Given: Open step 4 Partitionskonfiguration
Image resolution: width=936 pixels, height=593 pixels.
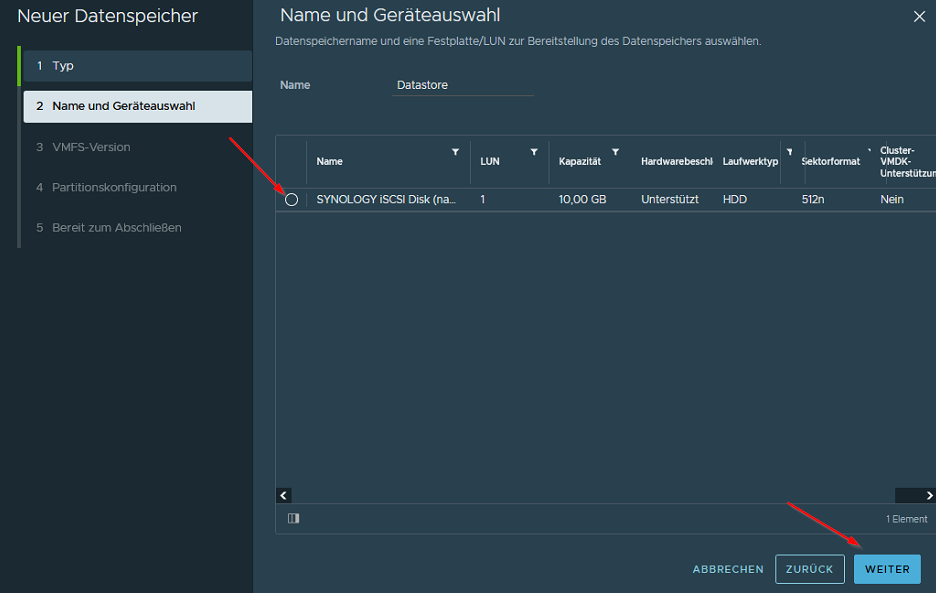Looking at the screenshot, I should click(137, 187).
